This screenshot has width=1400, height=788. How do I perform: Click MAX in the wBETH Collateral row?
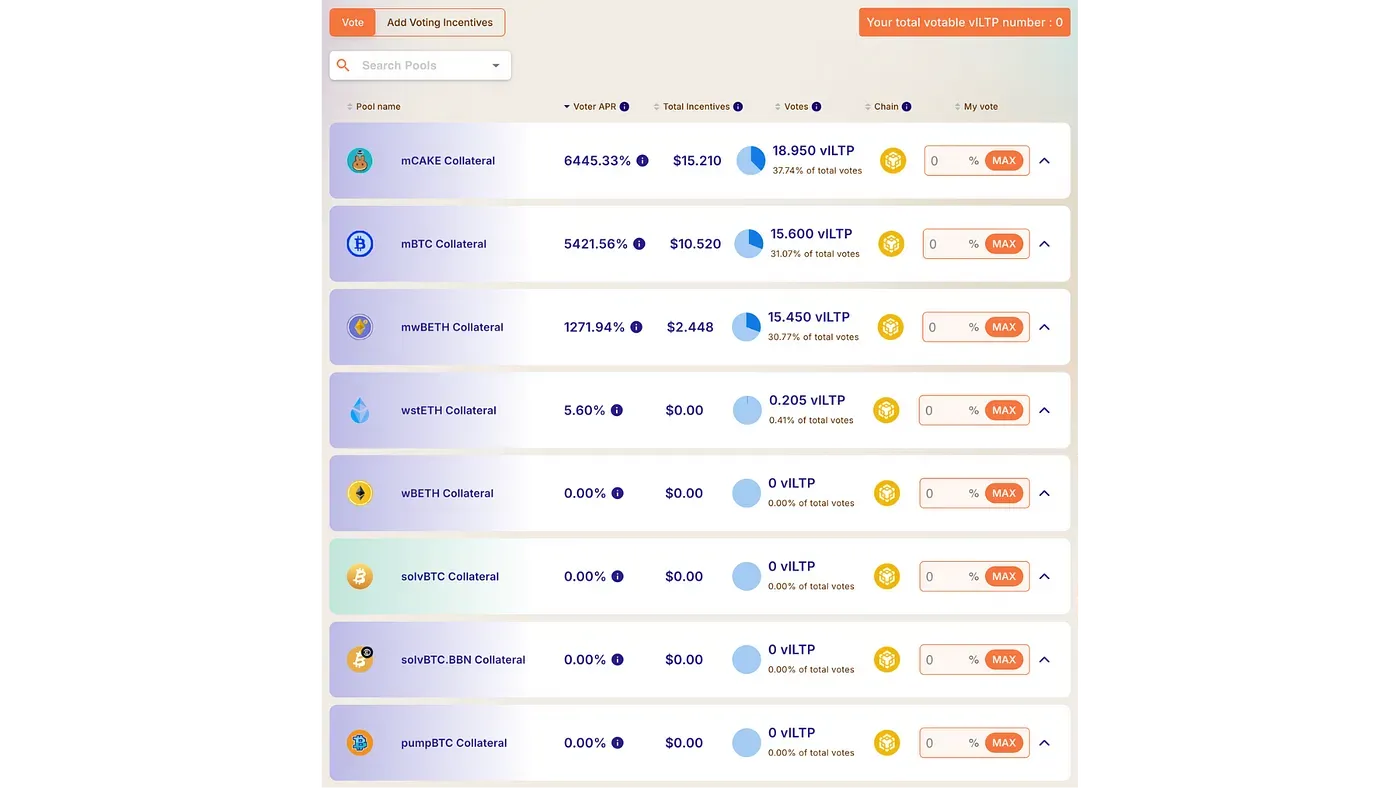[x=1004, y=493]
